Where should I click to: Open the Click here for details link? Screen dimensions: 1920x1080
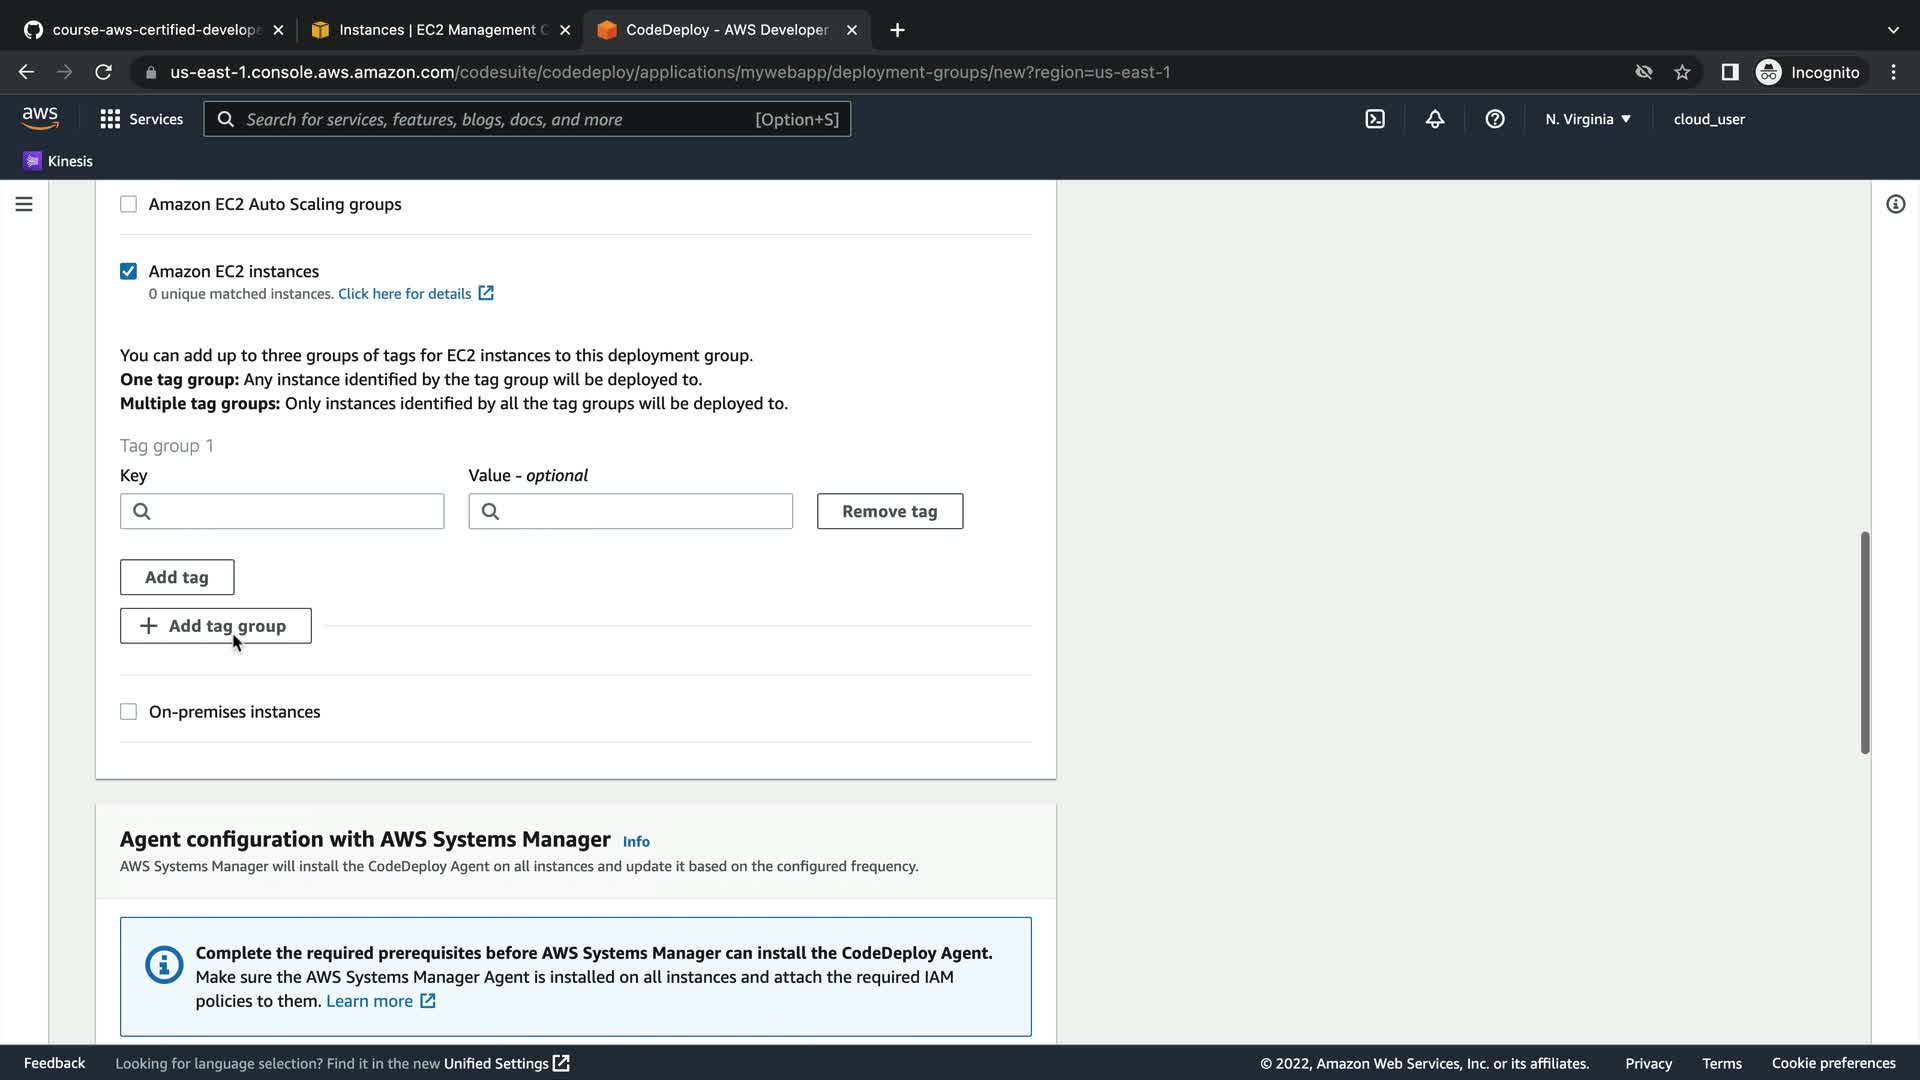[x=405, y=294]
